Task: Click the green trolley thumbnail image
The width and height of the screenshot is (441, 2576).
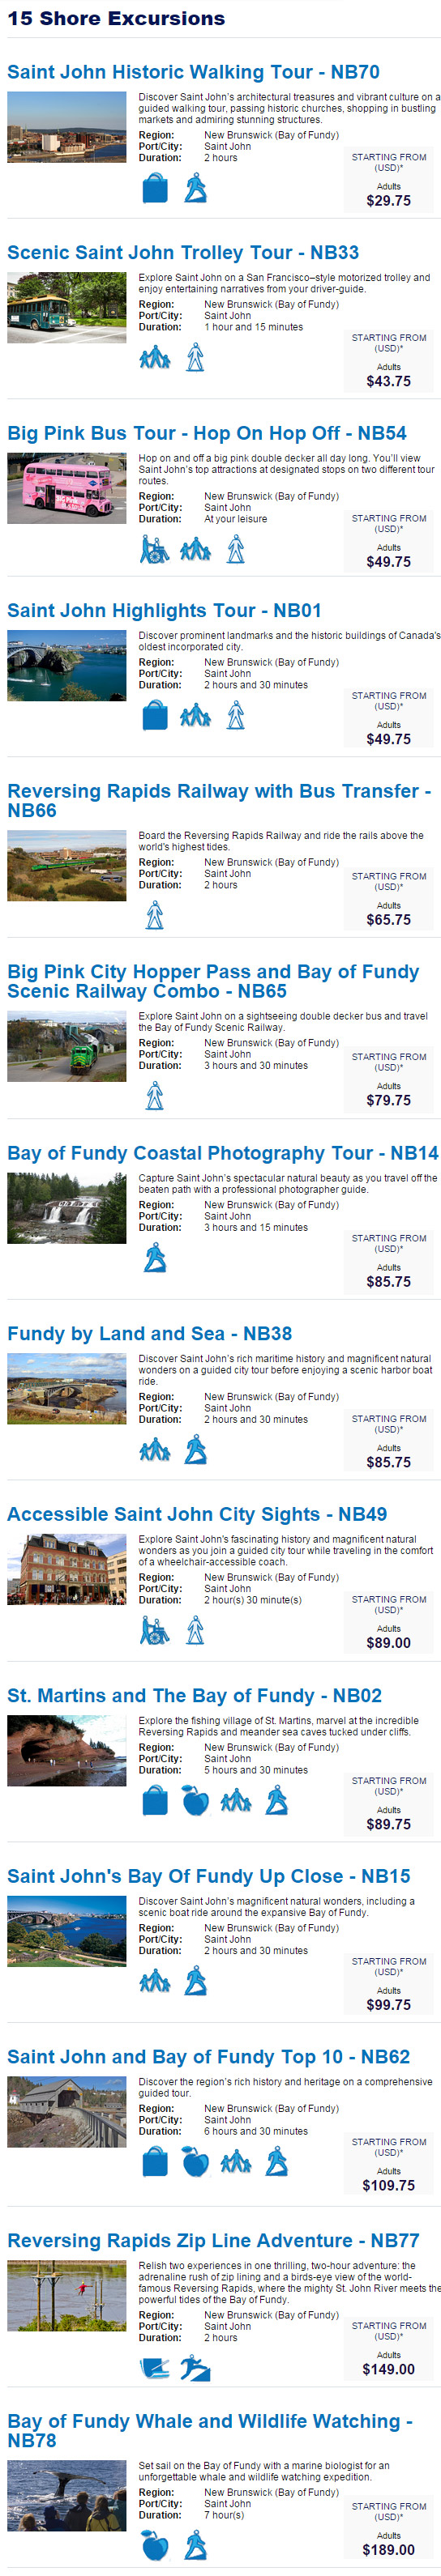Action: (67, 307)
